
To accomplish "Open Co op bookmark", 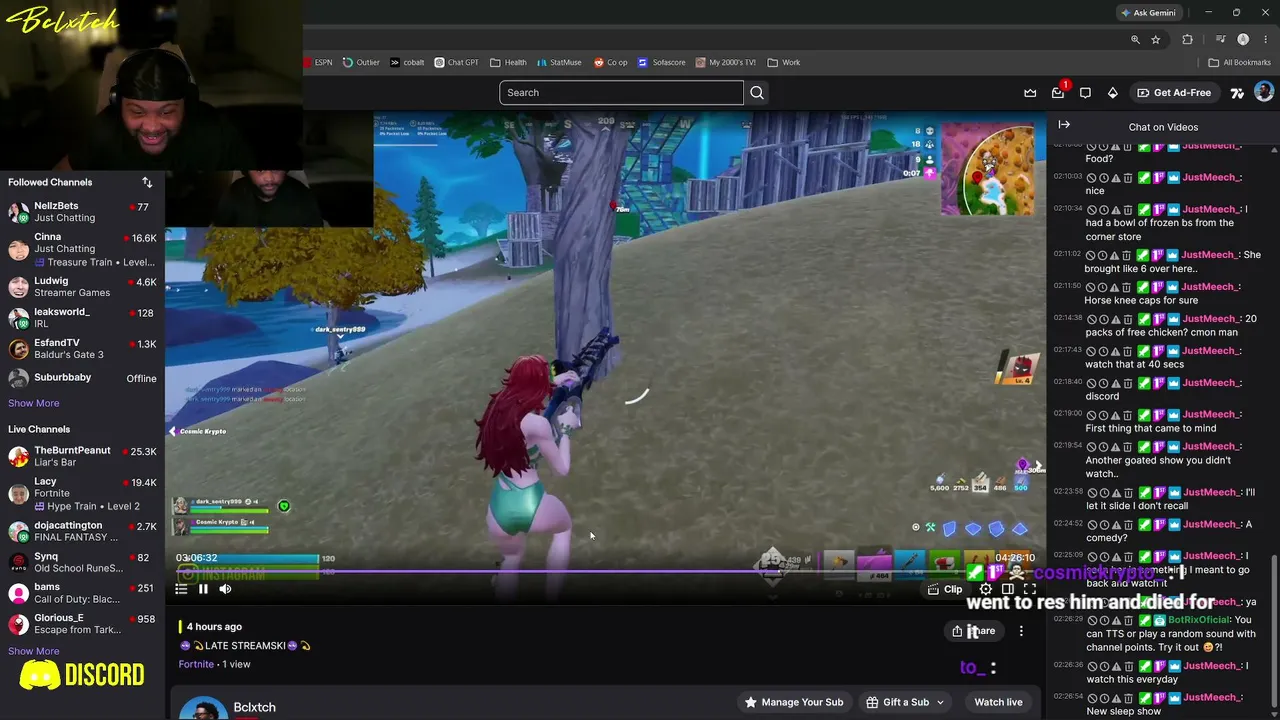I will point(611,62).
